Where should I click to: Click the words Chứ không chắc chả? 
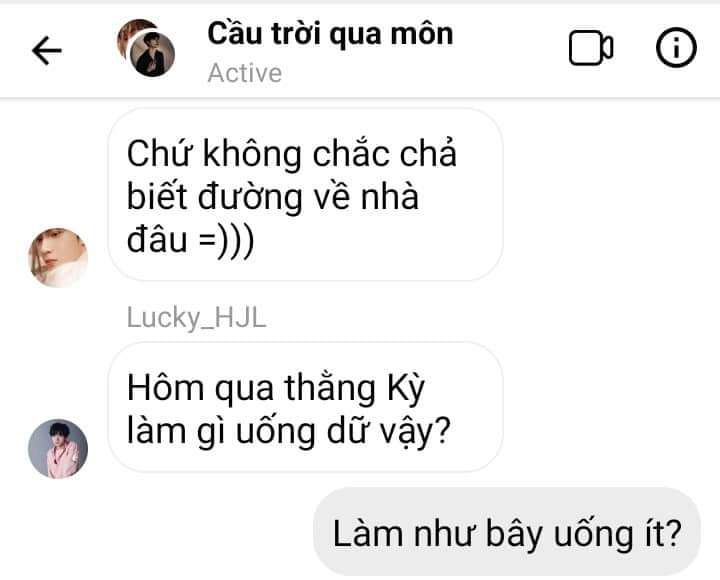tap(292, 153)
